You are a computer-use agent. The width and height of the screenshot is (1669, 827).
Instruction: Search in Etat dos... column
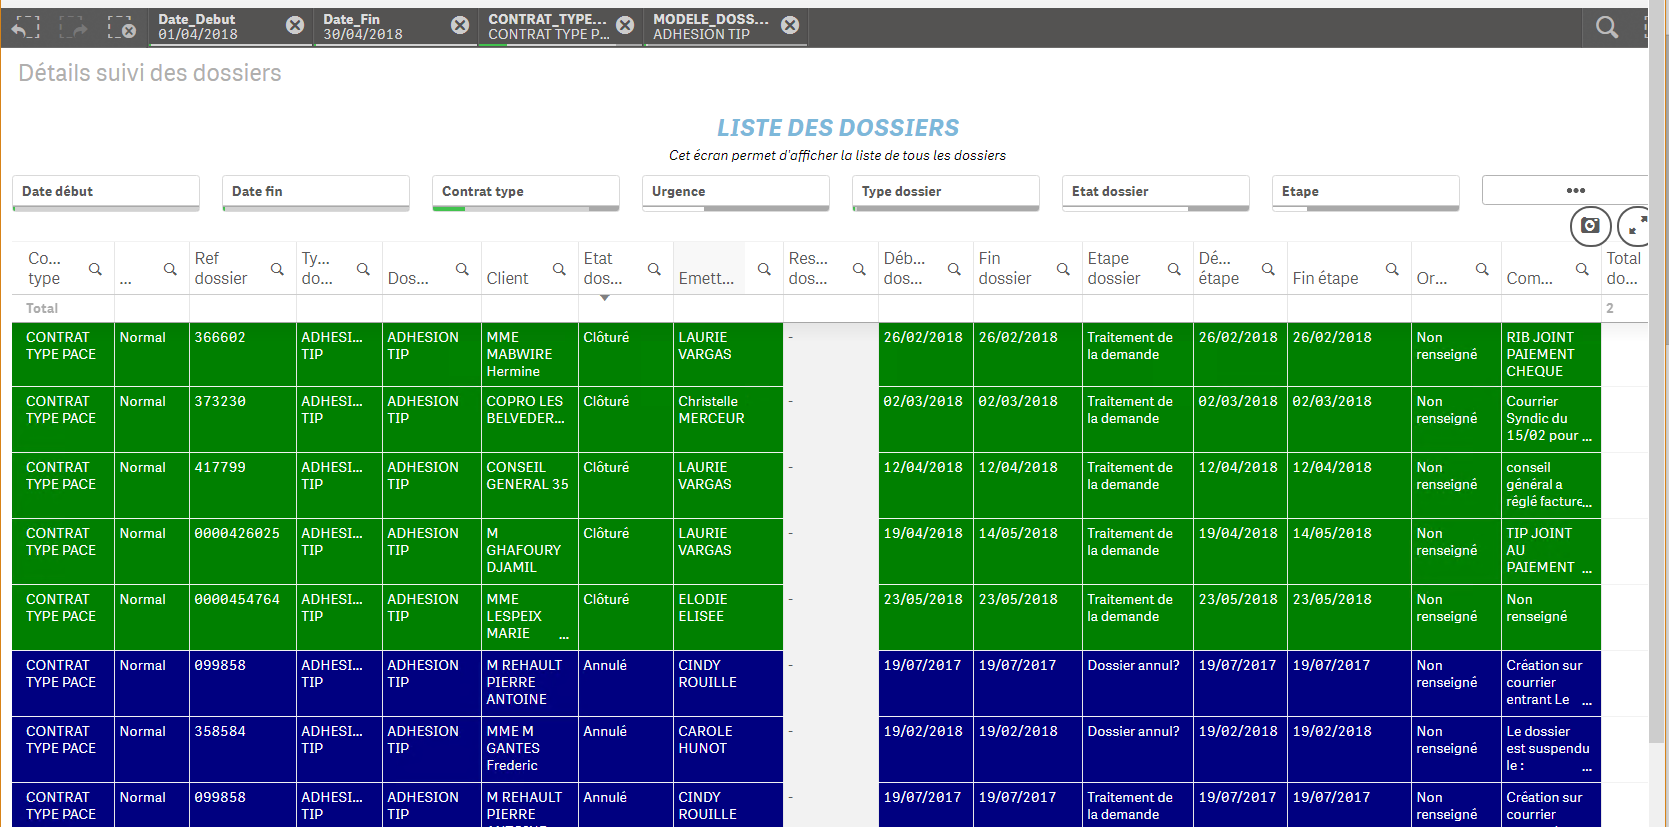(x=654, y=269)
